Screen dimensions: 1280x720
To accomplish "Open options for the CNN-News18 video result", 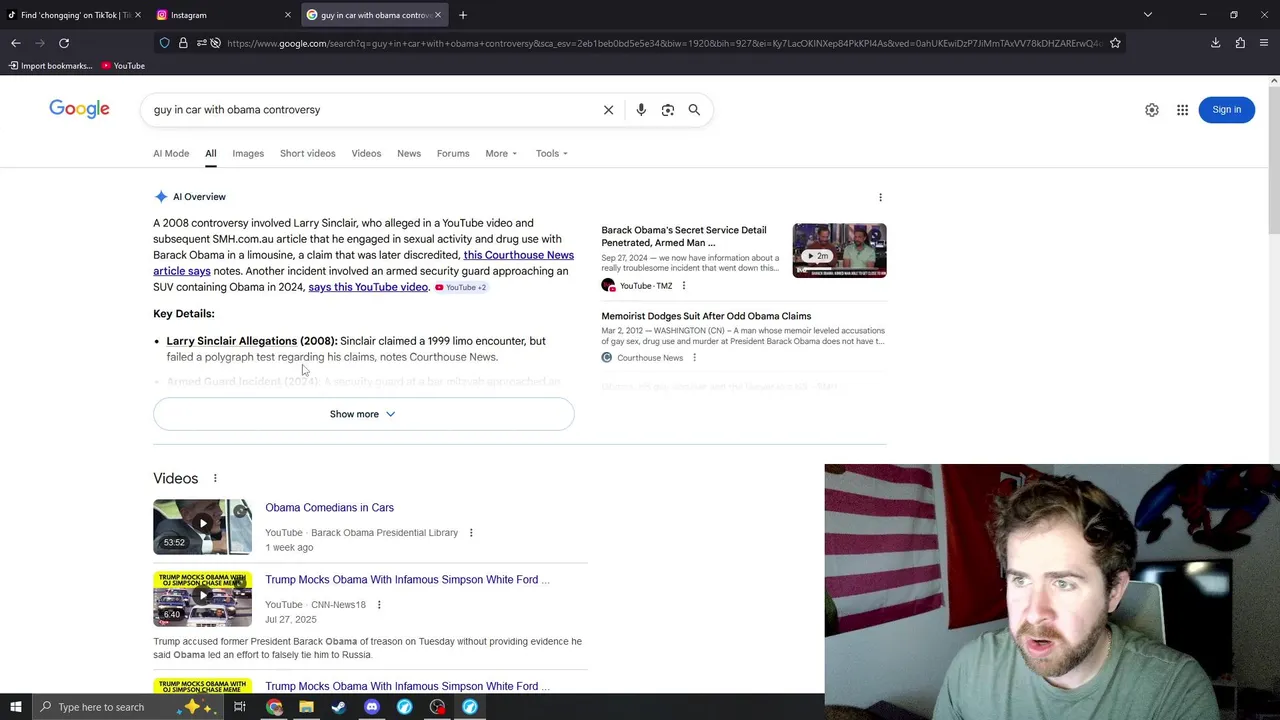I will click(379, 605).
